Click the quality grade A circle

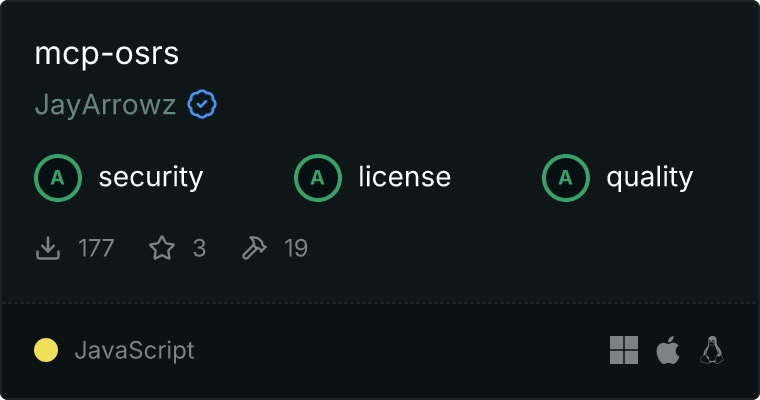(566, 178)
